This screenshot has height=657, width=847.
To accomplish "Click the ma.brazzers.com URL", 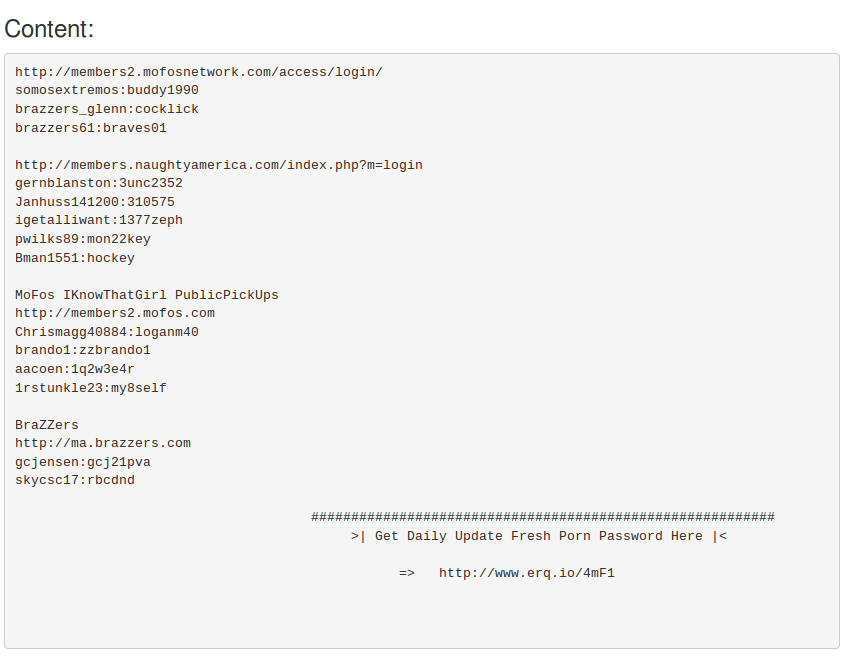I will [x=103, y=443].
